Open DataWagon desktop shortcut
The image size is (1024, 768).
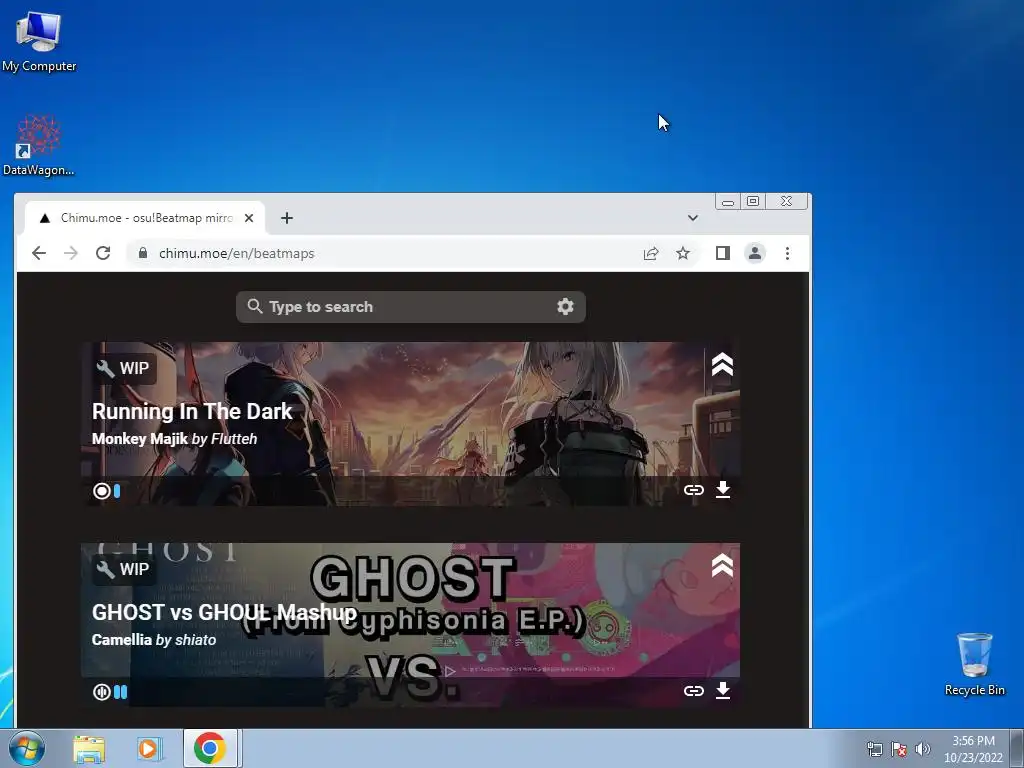click(39, 145)
